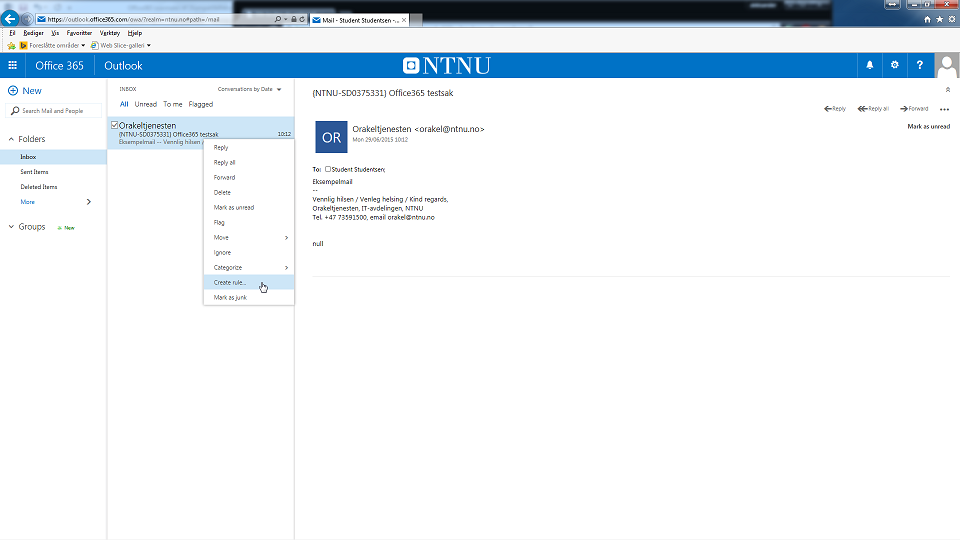Open the notifications bell
The width and height of the screenshot is (960, 540).
[869, 65]
